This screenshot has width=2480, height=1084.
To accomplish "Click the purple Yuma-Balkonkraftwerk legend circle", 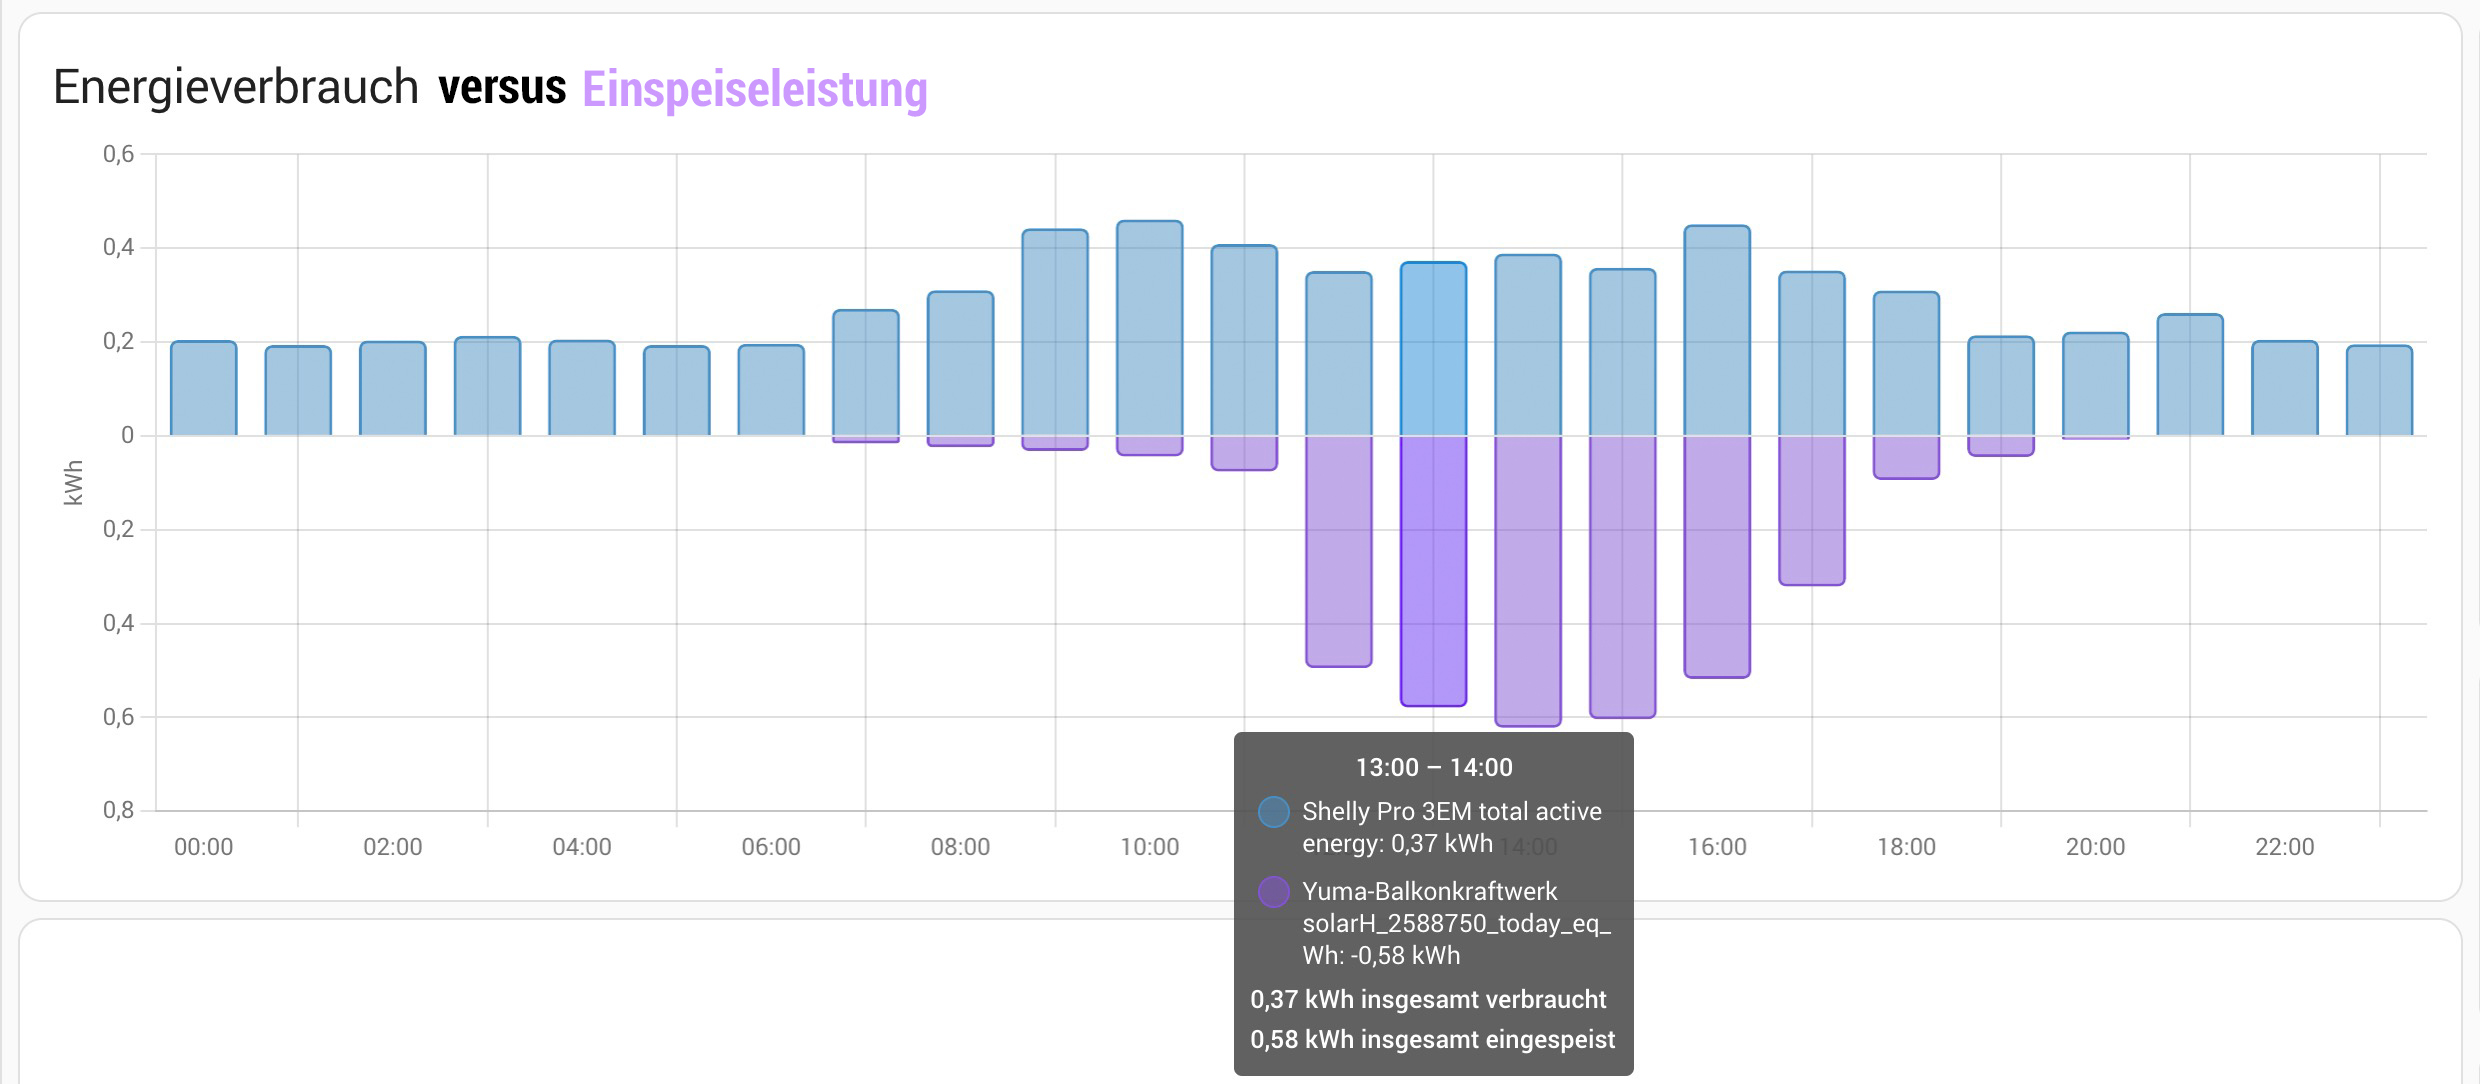I will (x=1273, y=892).
